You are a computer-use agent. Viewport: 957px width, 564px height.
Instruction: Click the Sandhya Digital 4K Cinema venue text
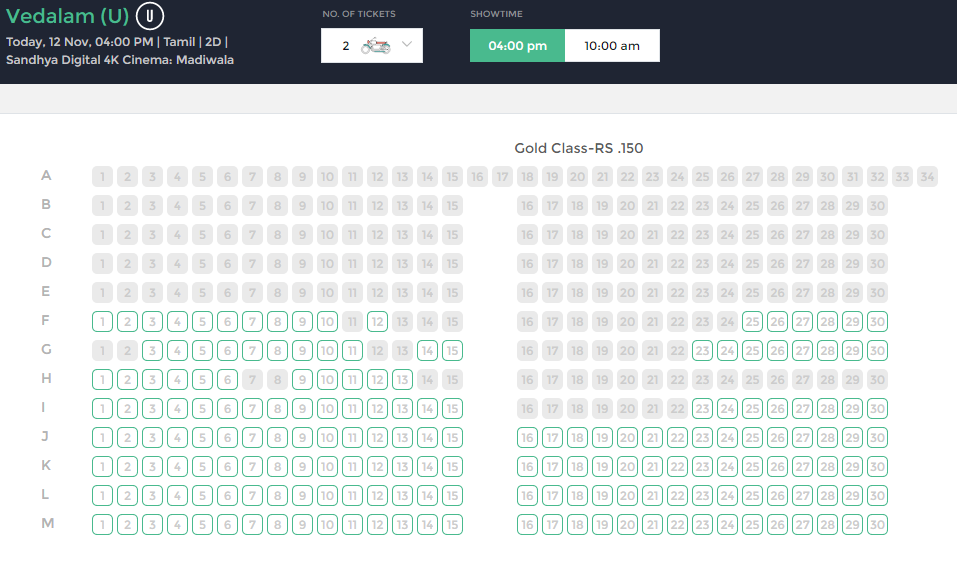click(120, 60)
